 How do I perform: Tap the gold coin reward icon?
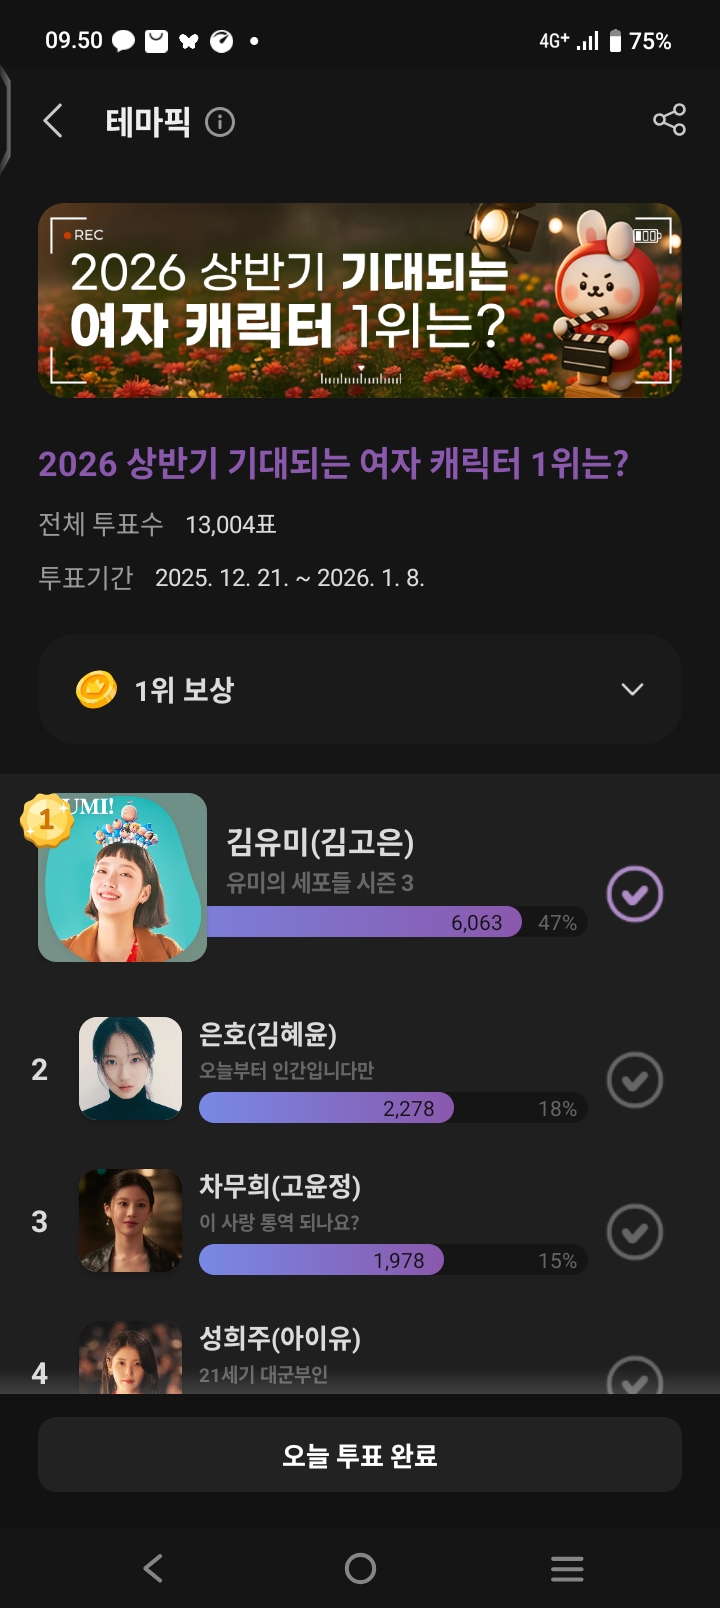tap(96, 690)
